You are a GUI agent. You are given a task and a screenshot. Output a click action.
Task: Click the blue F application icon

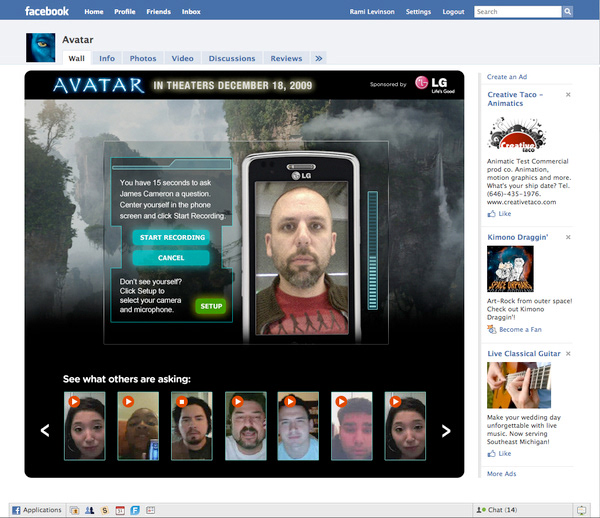(x=135, y=510)
